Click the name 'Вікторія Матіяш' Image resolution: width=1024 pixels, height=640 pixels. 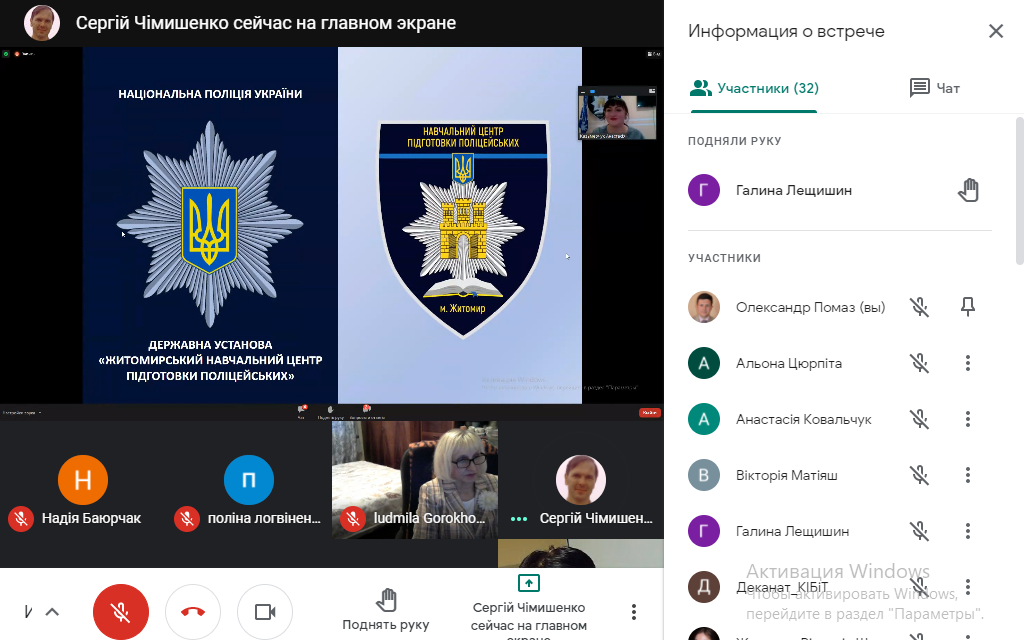(x=787, y=475)
